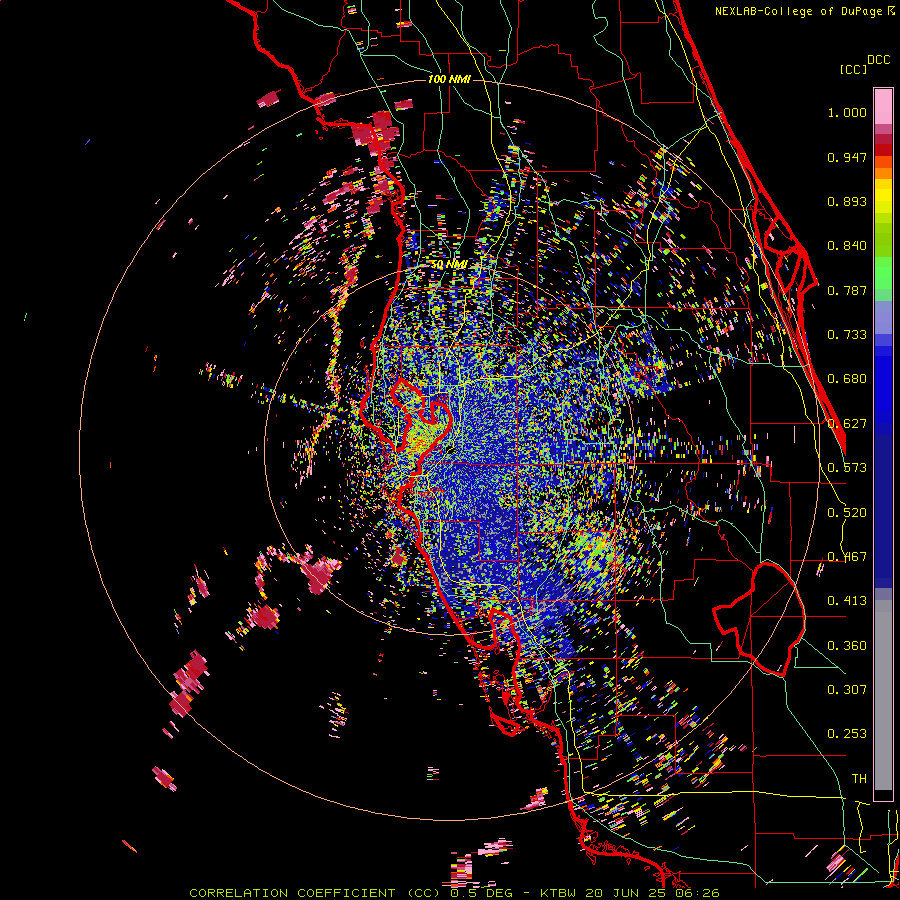Click the 0.947 legend value
900x900 pixels.
(847, 157)
